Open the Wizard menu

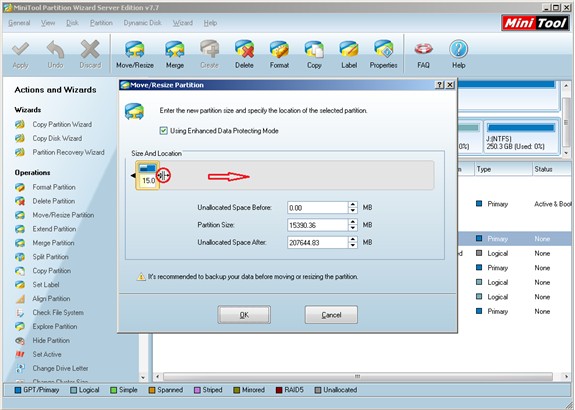tap(183, 23)
